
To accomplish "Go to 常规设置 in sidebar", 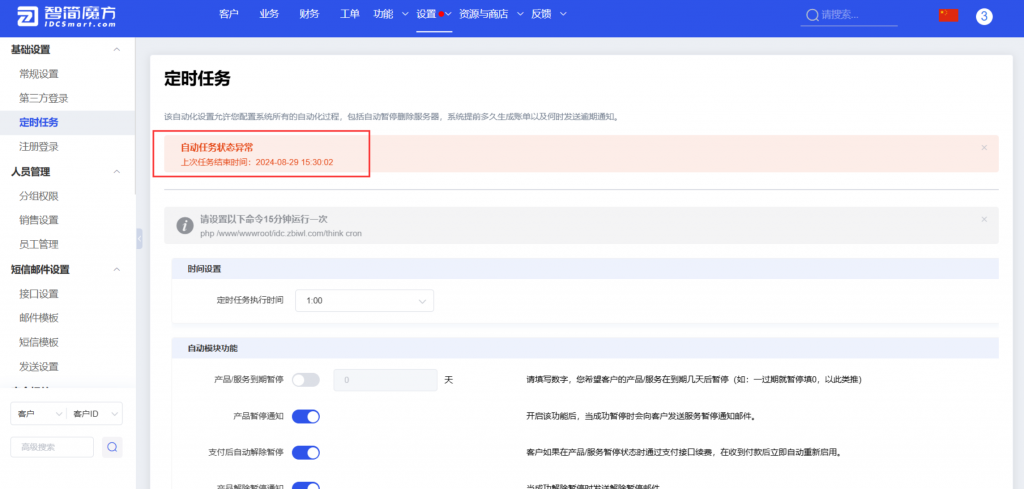I will (39, 74).
